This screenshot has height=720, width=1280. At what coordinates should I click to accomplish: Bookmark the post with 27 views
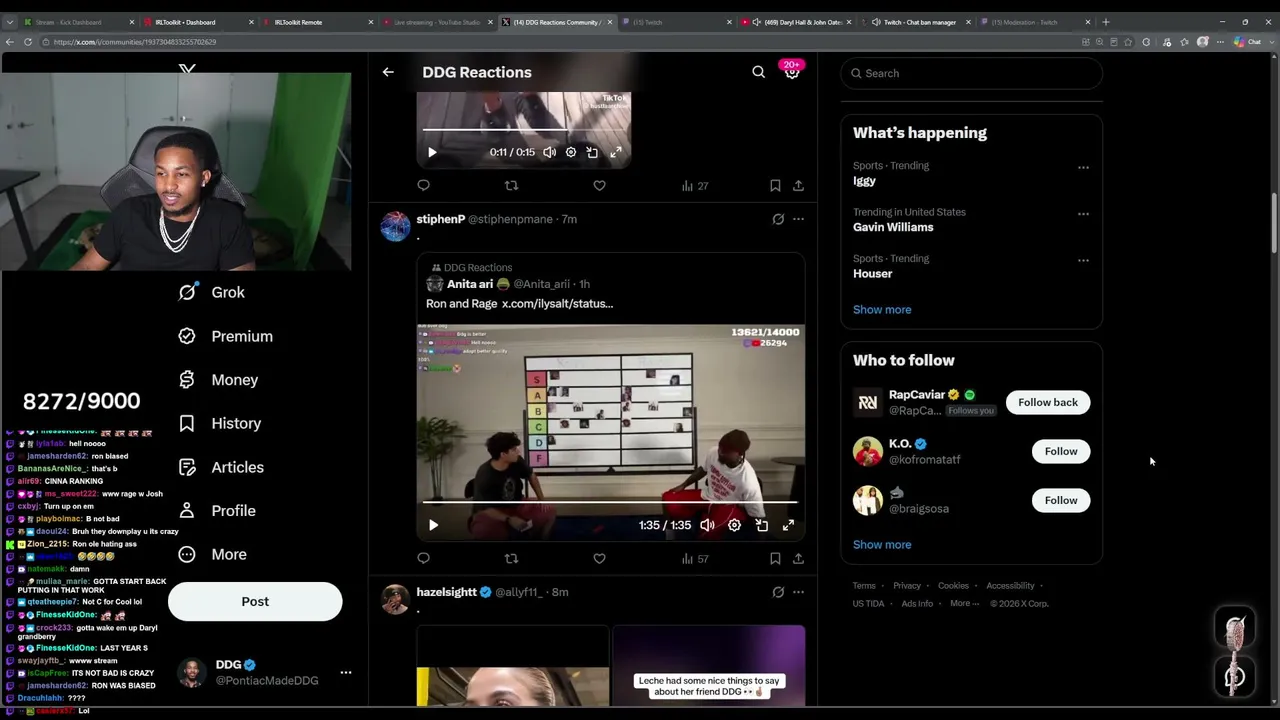[775, 185]
